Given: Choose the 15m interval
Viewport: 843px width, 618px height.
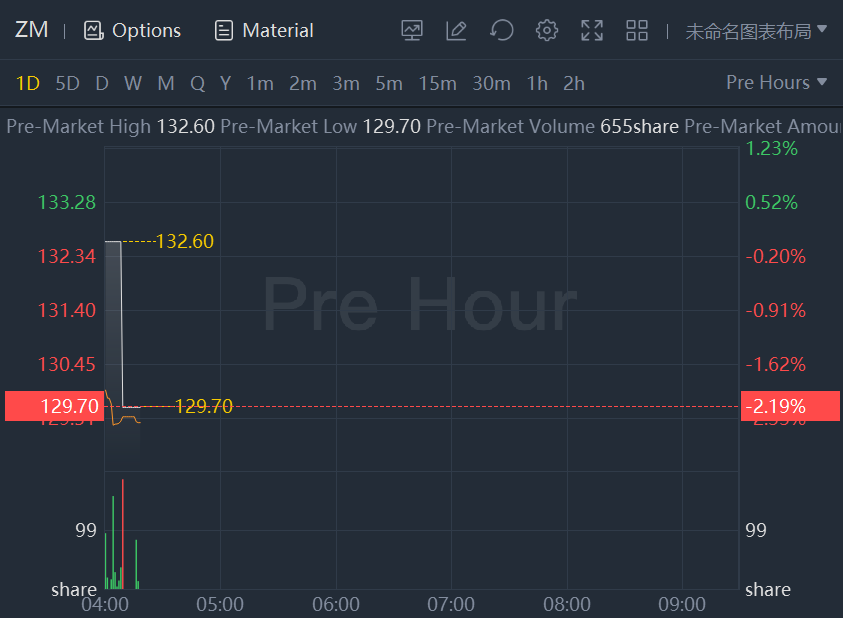Looking at the screenshot, I should [437, 83].
